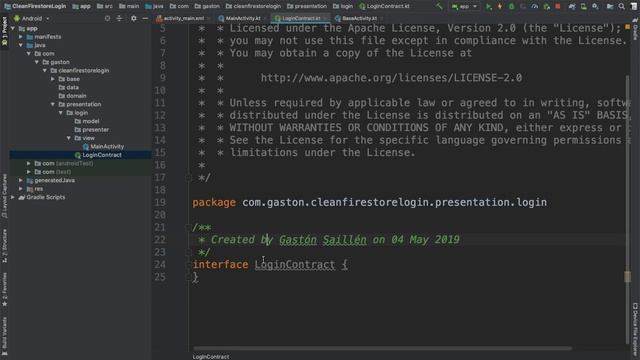Toggle Build Variants tool window tab
Viewport: 640px width, 360px height.
coord(4,336)
